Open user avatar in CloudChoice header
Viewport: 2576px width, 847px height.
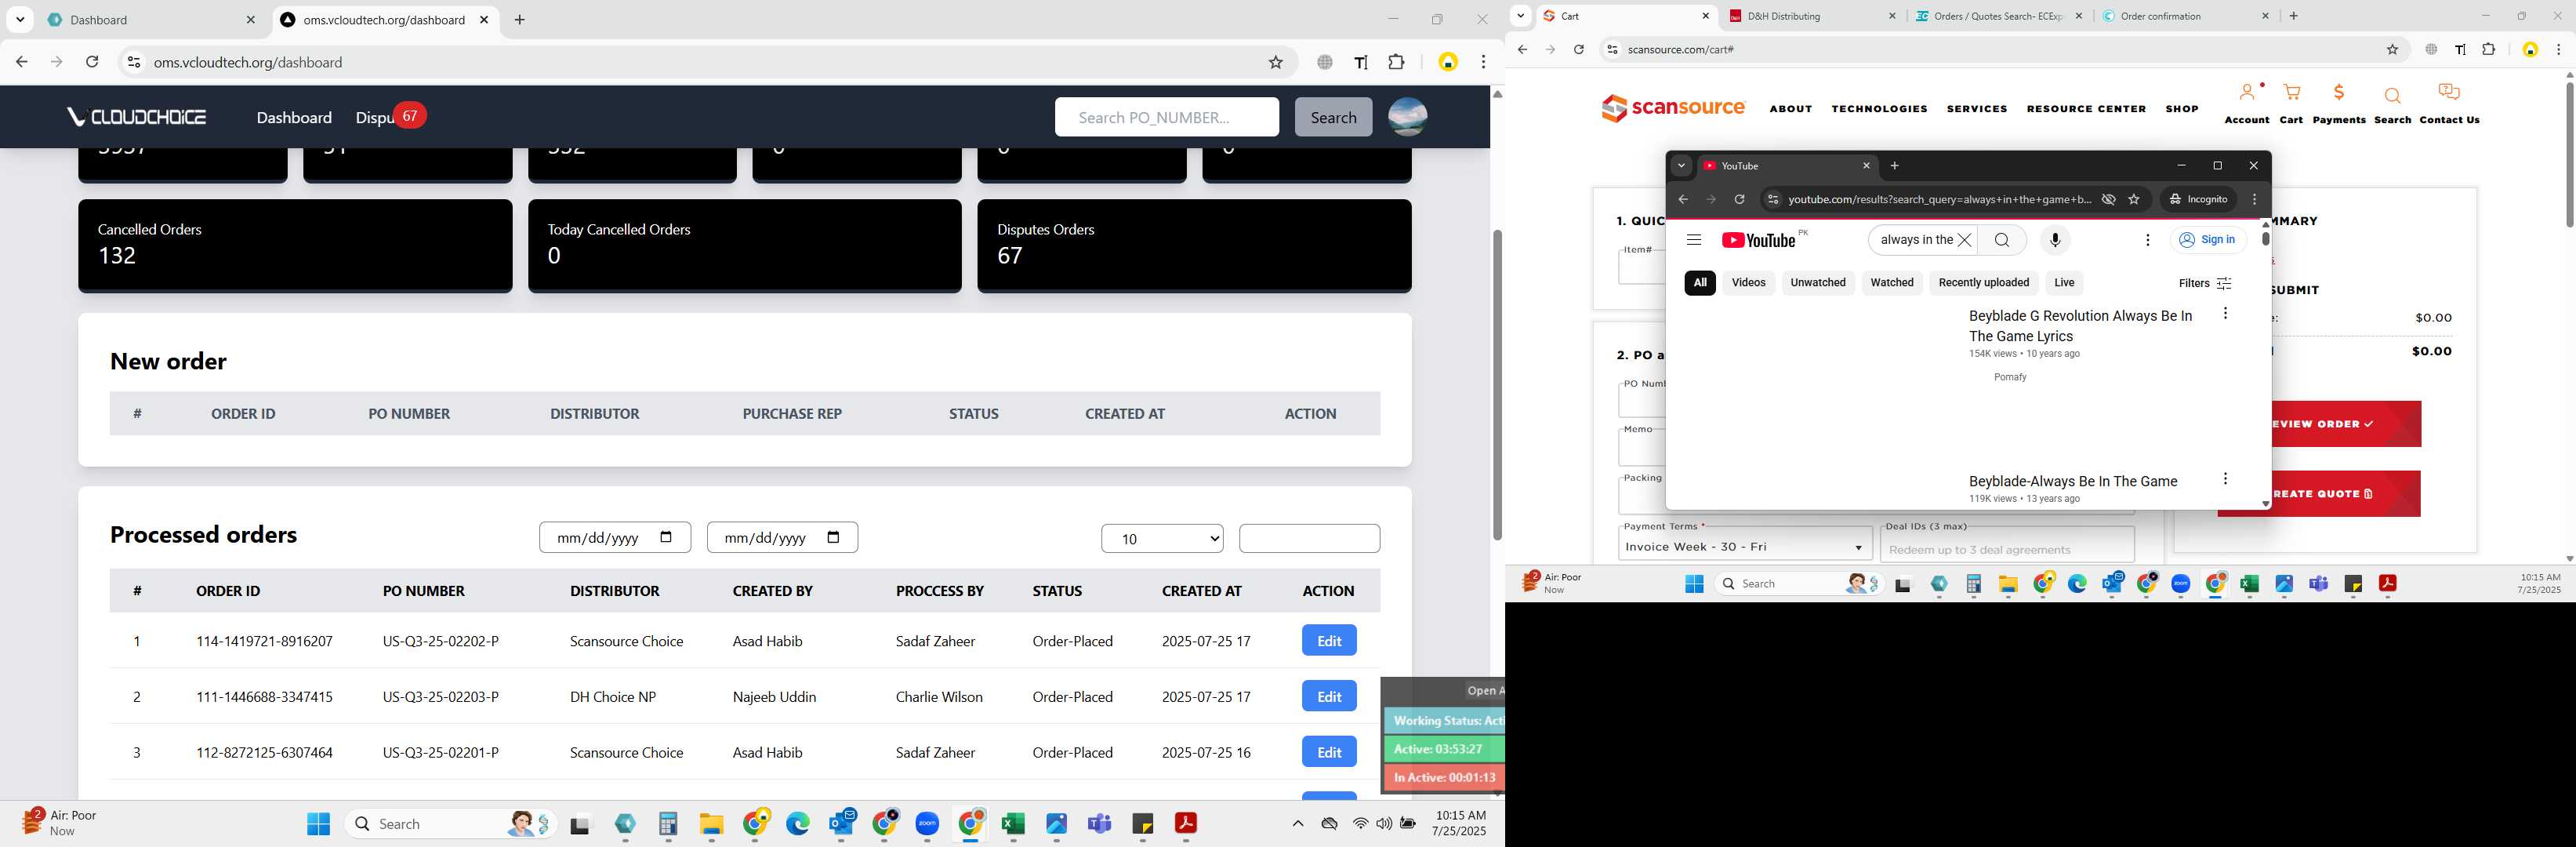tap(1407, 117)
